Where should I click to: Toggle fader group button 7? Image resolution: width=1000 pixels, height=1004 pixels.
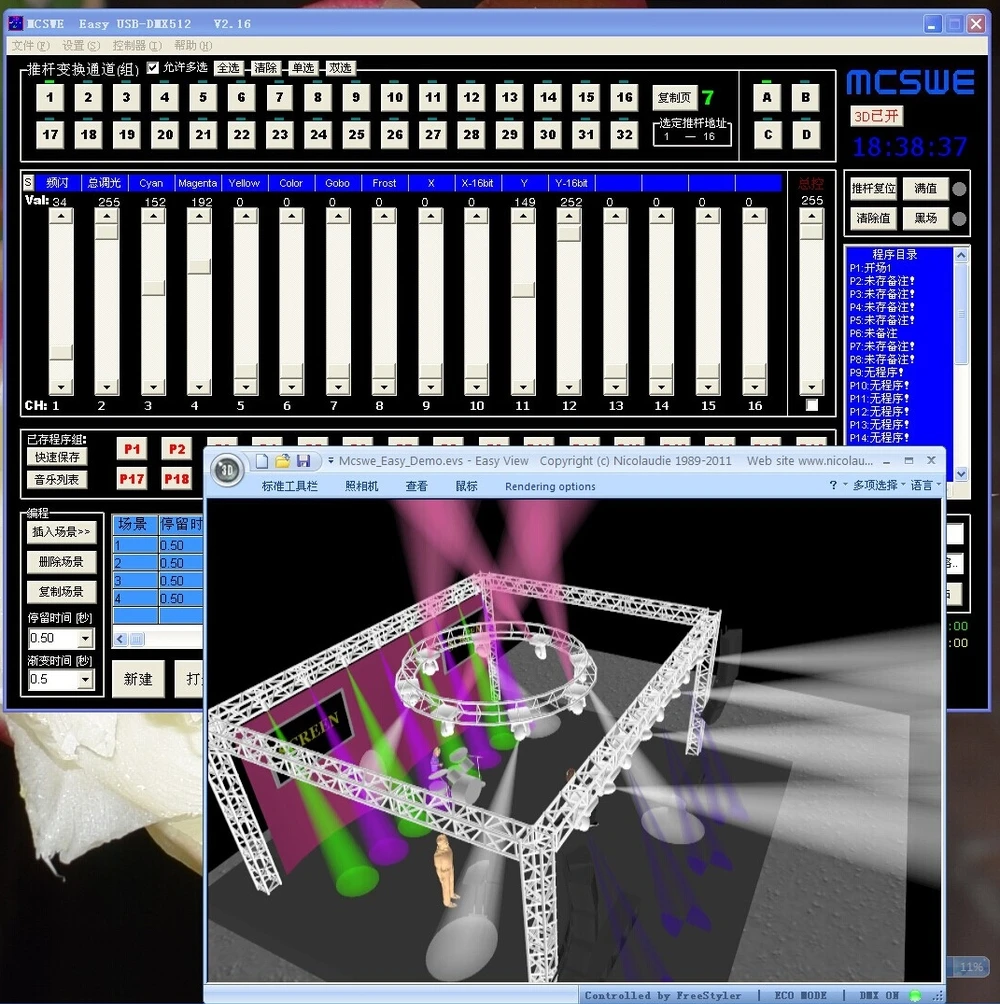coord(280,98)
